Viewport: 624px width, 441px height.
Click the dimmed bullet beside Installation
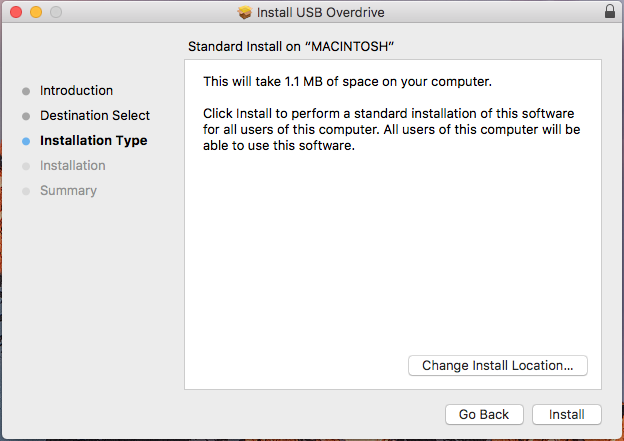click(x=26, y=166)
